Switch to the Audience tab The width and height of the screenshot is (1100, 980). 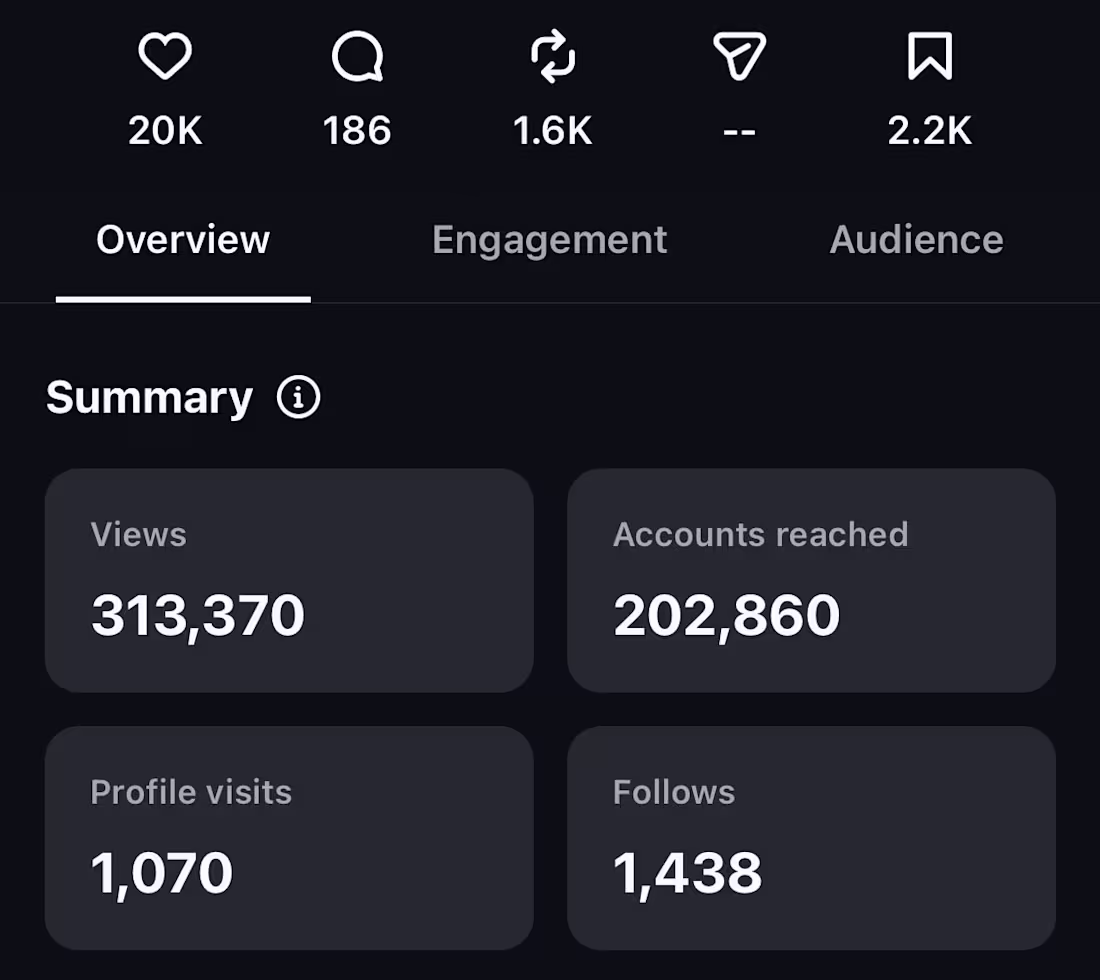pyautogui.click(x=916, y=240)
